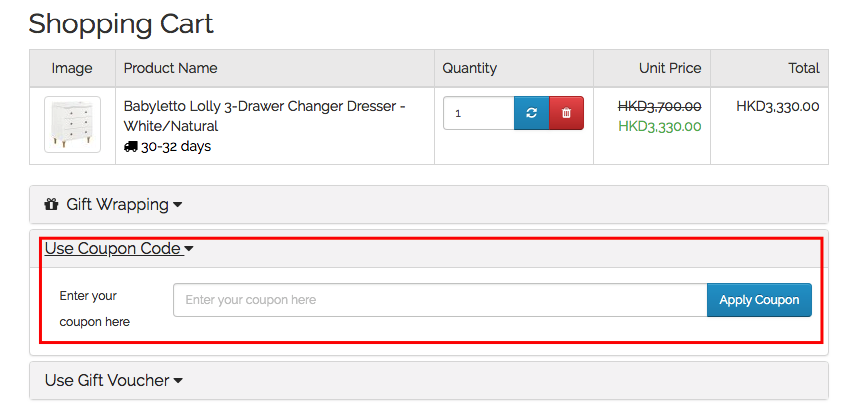Collapse the Use Coupon Code caret arrow
Viewport: 858px width, 403px height.
click(x=188, y=249)
